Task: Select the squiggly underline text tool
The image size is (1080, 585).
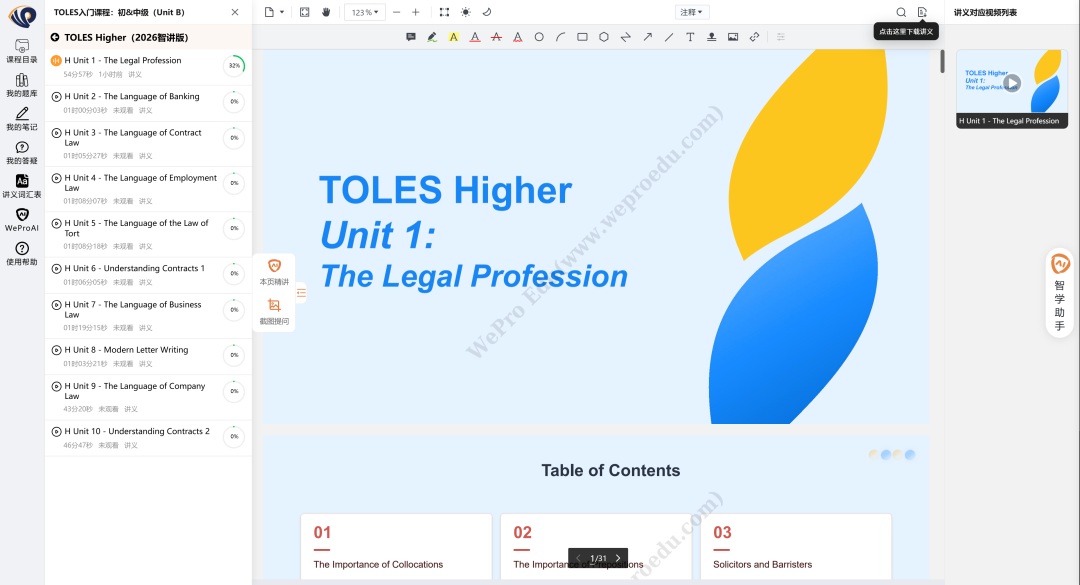Action: pos(517,37)
